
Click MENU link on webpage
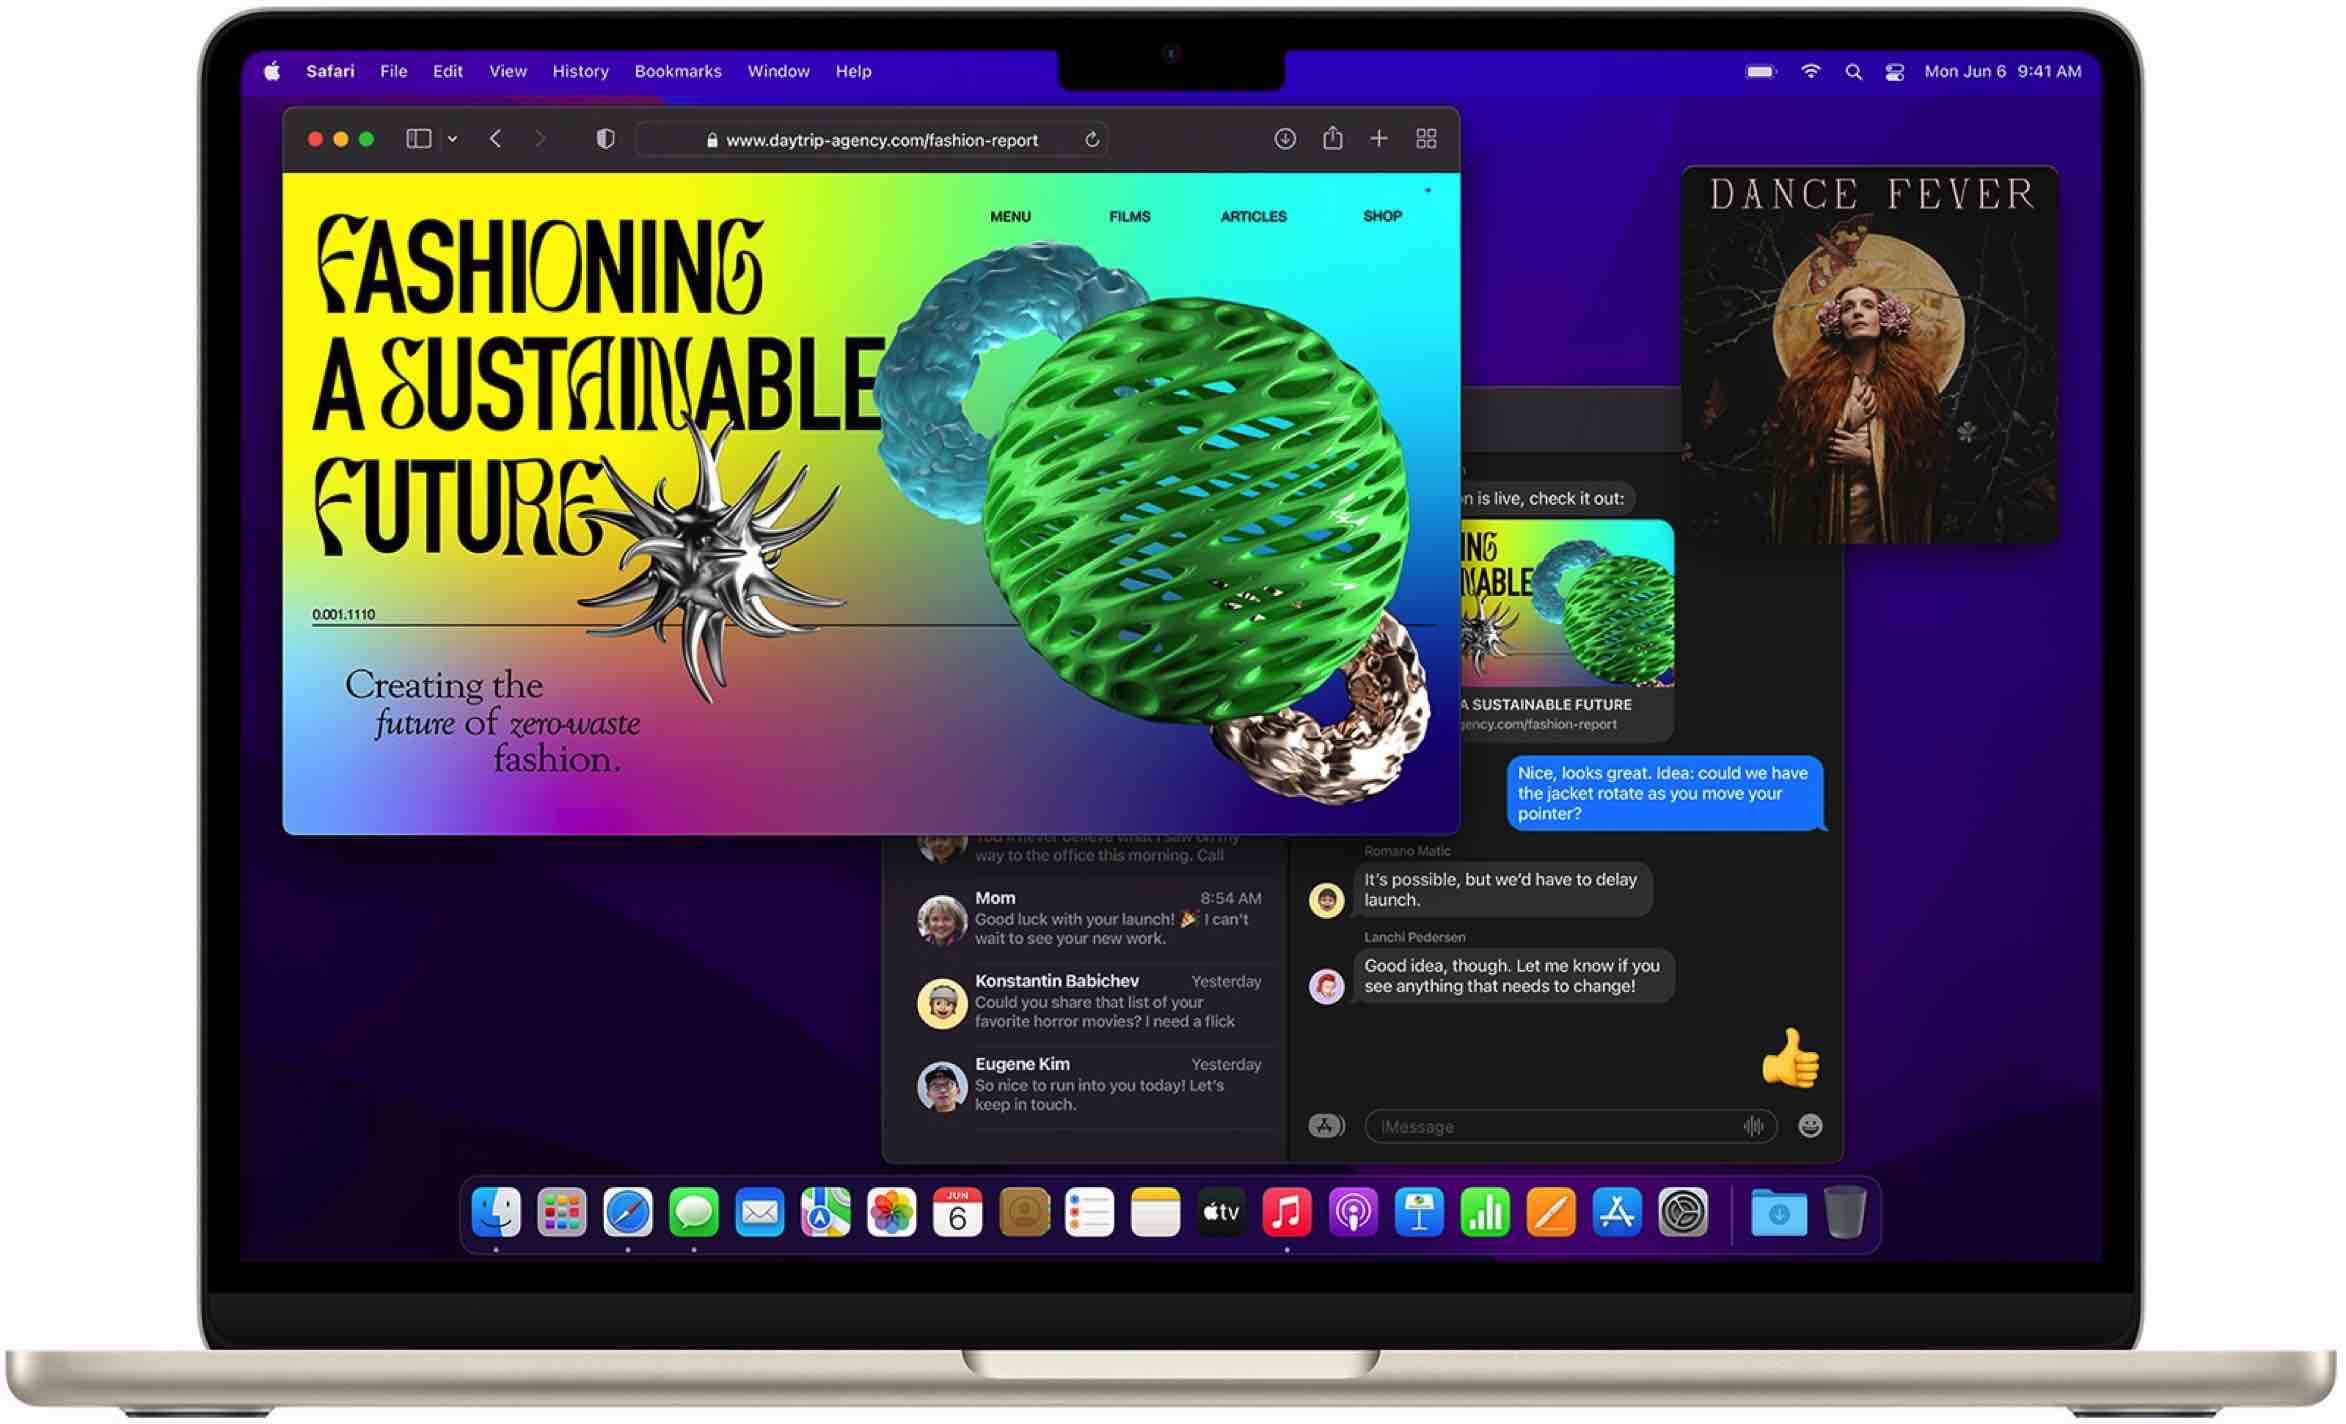[1011, 216]
